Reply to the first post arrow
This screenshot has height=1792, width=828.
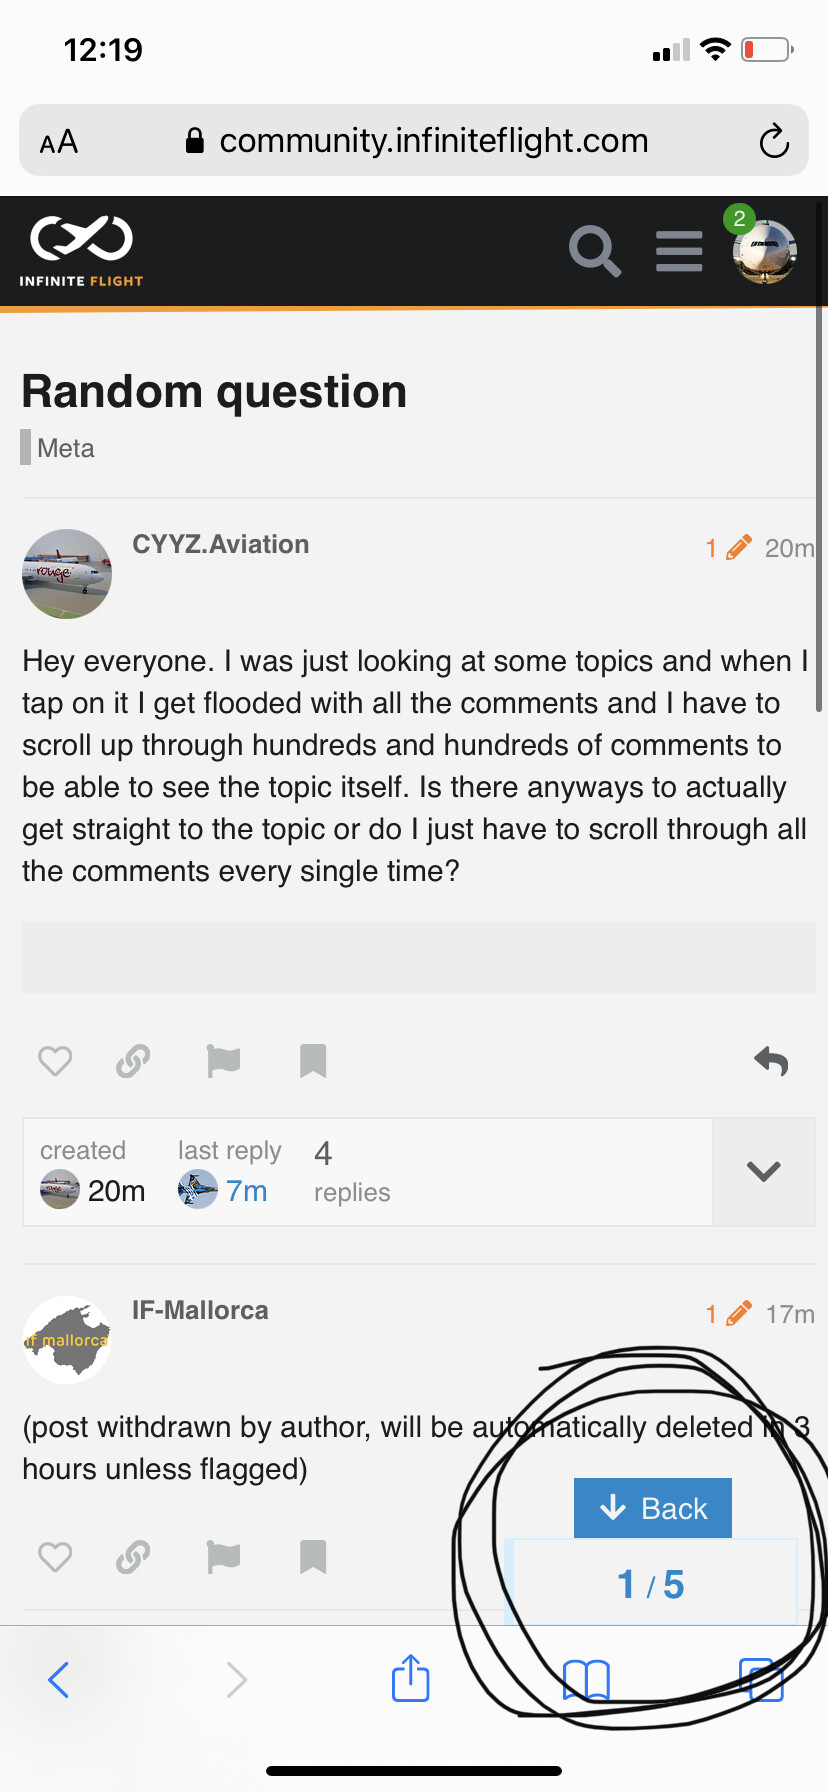771,1061
